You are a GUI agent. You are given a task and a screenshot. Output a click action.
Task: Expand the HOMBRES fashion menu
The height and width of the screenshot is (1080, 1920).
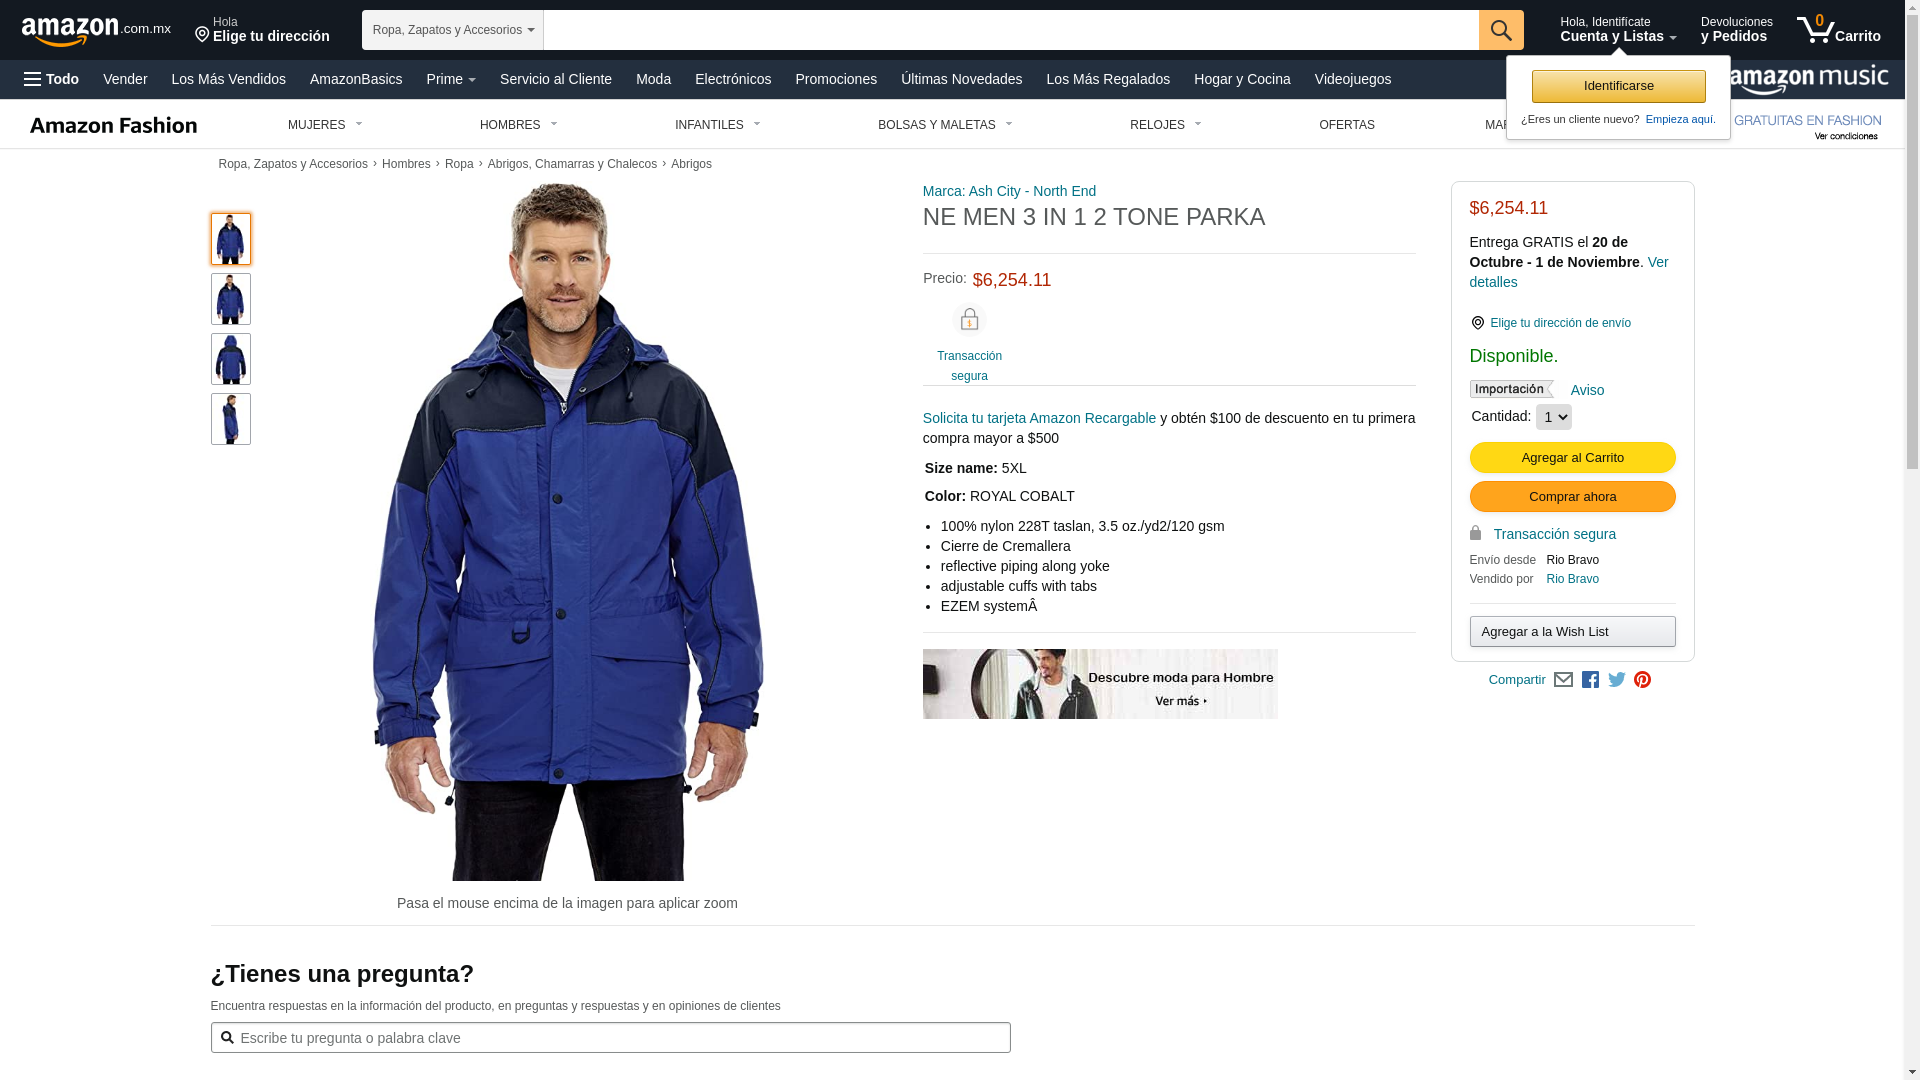[519, 125]
